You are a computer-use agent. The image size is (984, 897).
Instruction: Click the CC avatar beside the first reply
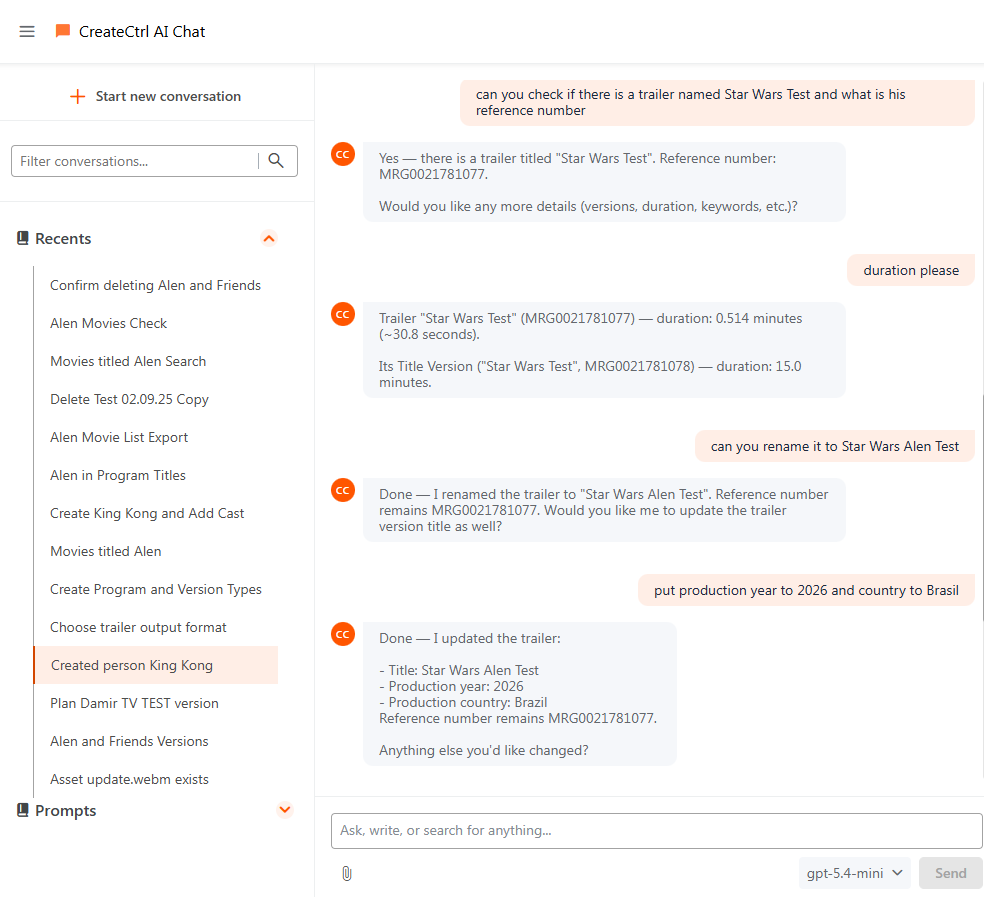343,154
